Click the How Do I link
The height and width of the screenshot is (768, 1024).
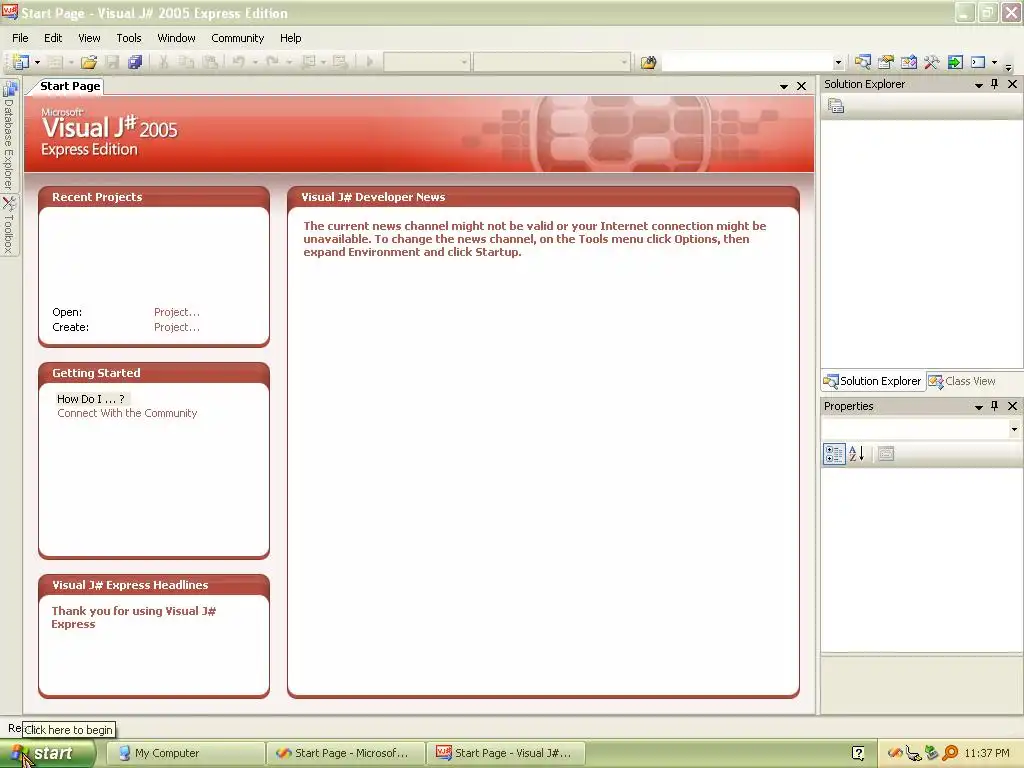point(91,399)
